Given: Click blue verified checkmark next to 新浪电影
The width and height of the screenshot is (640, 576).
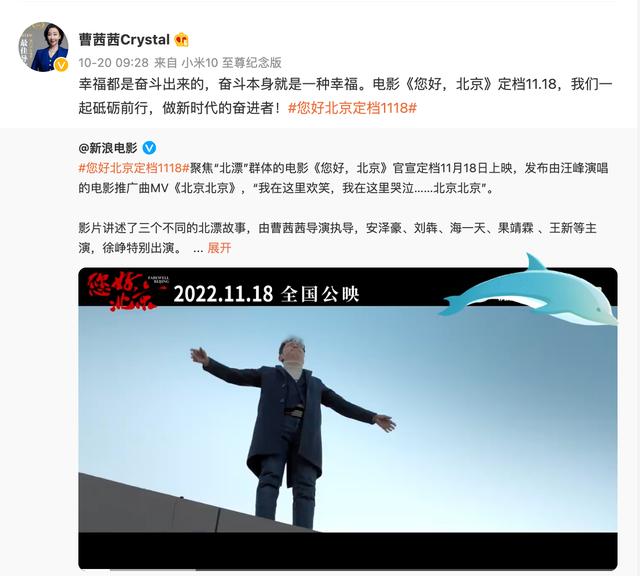Looking at the screenshot, I should click(149, 148).
